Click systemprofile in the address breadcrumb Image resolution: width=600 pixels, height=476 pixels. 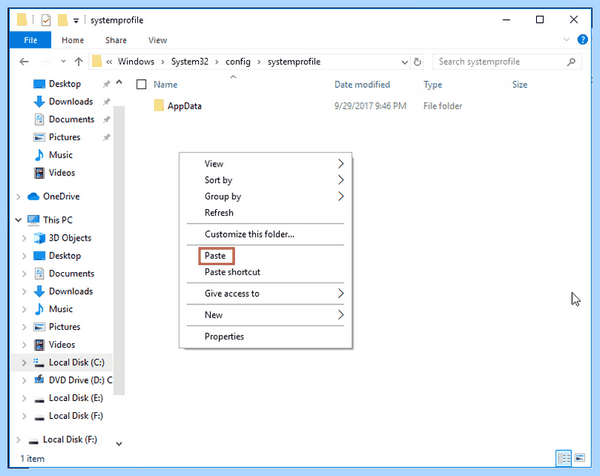pyautogui.click(x=294, y=62)
